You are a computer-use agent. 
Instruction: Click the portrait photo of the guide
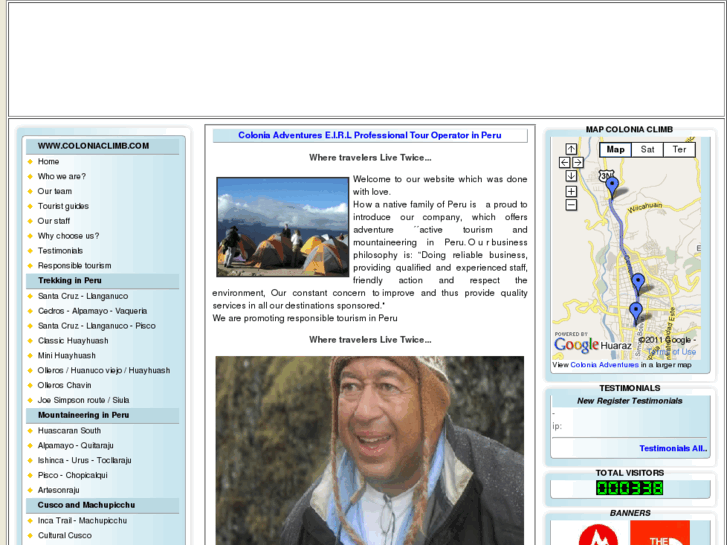(370, 450)
